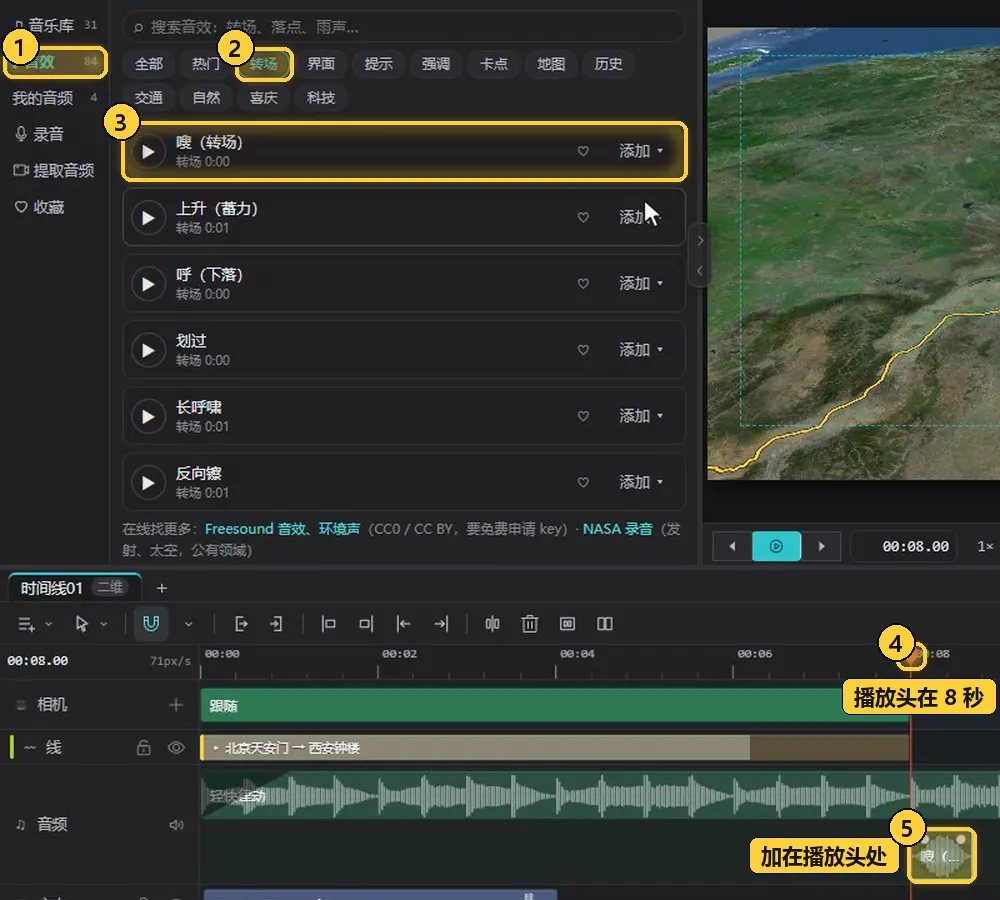Image resolution: width=1000 pixels, height=900 pixels.
Task: Trim clip end to playhead icon
Action: point(365,624)
